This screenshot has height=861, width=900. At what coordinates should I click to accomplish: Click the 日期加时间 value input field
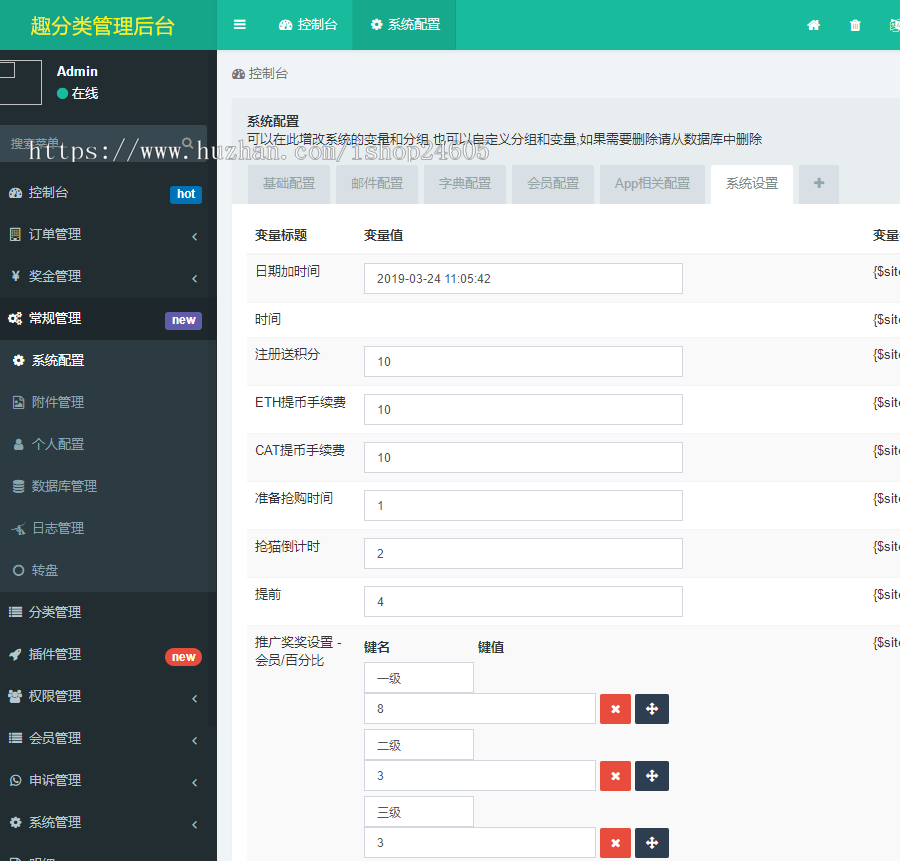click(523, 278)
